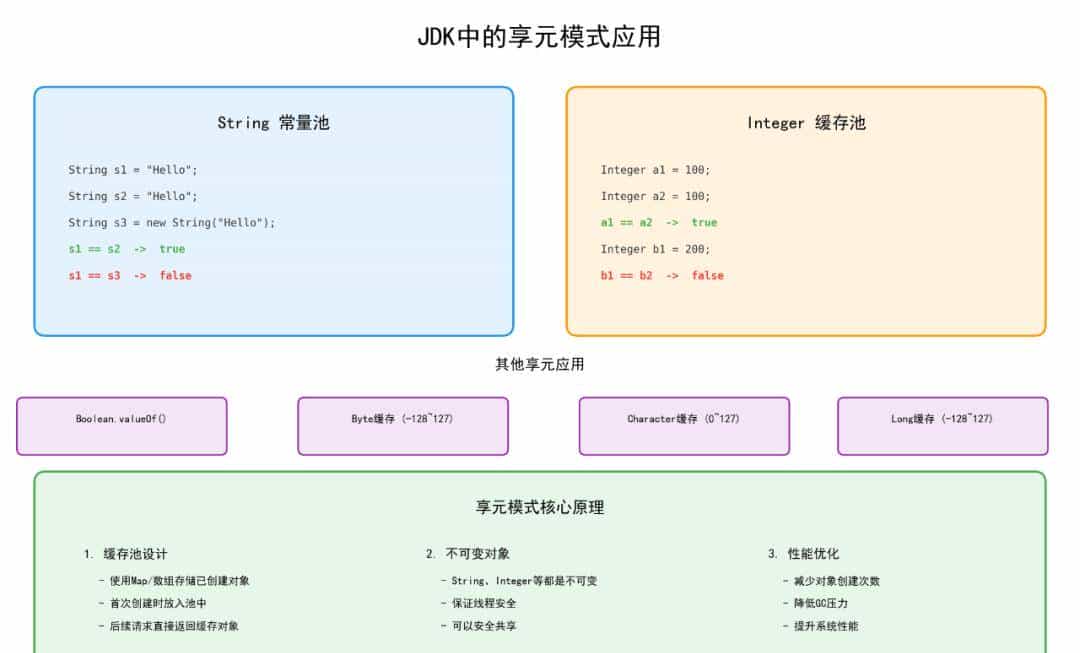Viewport: 1080px width, 653px height.
Task: Click the main title JDK中的享元模式应用
Action: [x=540, y=37]
